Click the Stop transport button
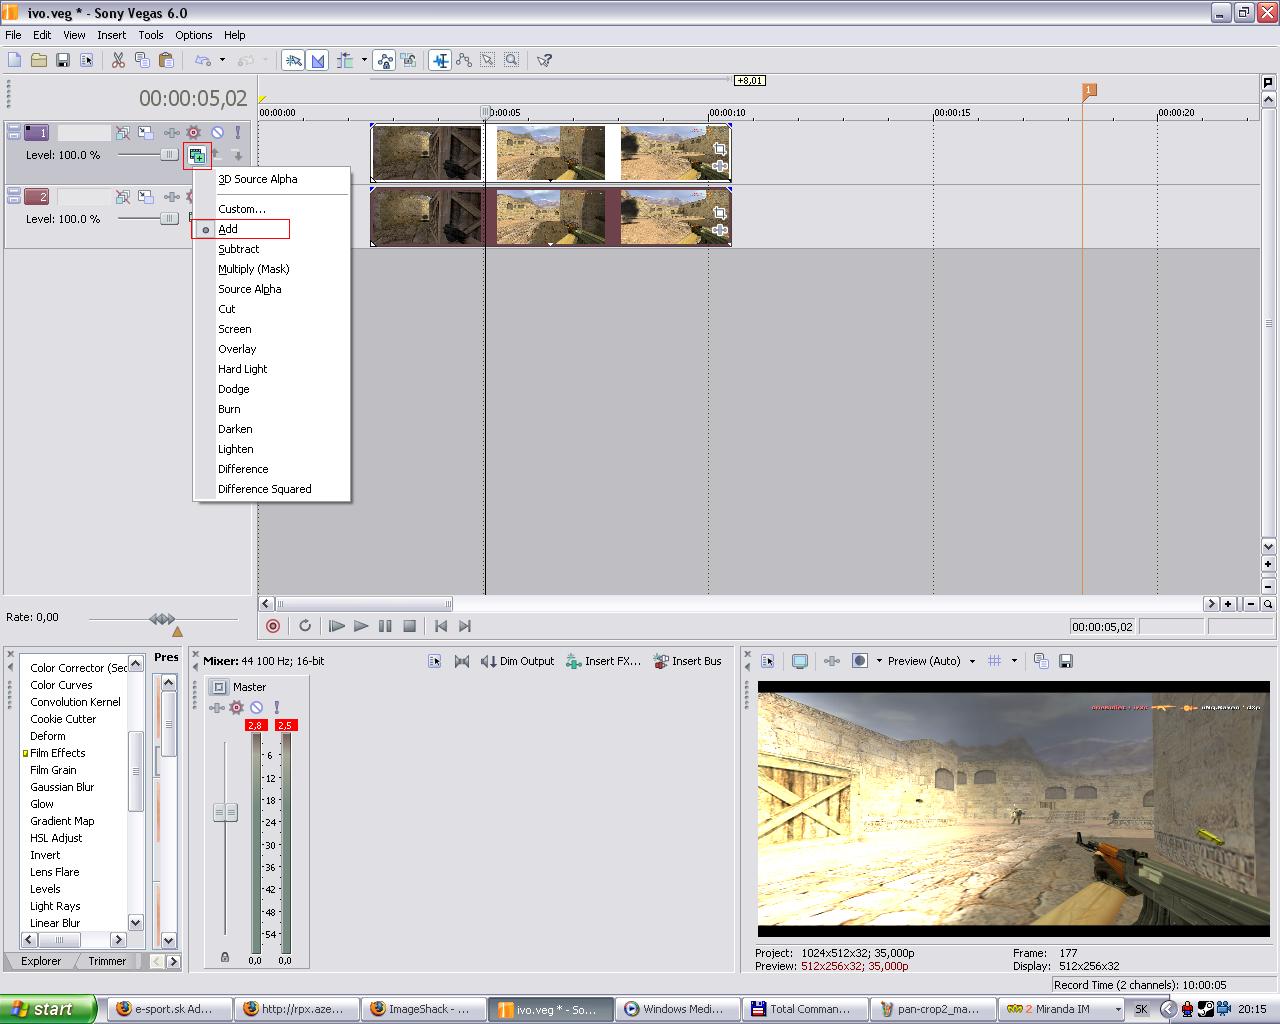1280x1024 pixels. click(x=409, y=626)
